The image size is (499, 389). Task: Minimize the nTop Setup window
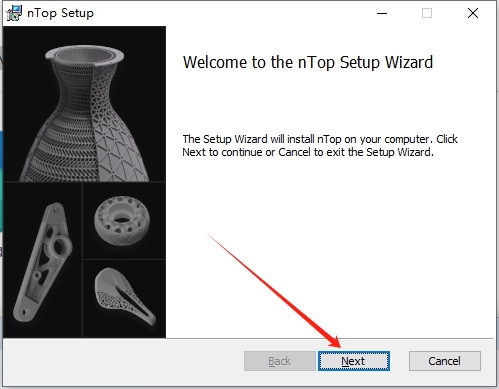tap(382, 13)
